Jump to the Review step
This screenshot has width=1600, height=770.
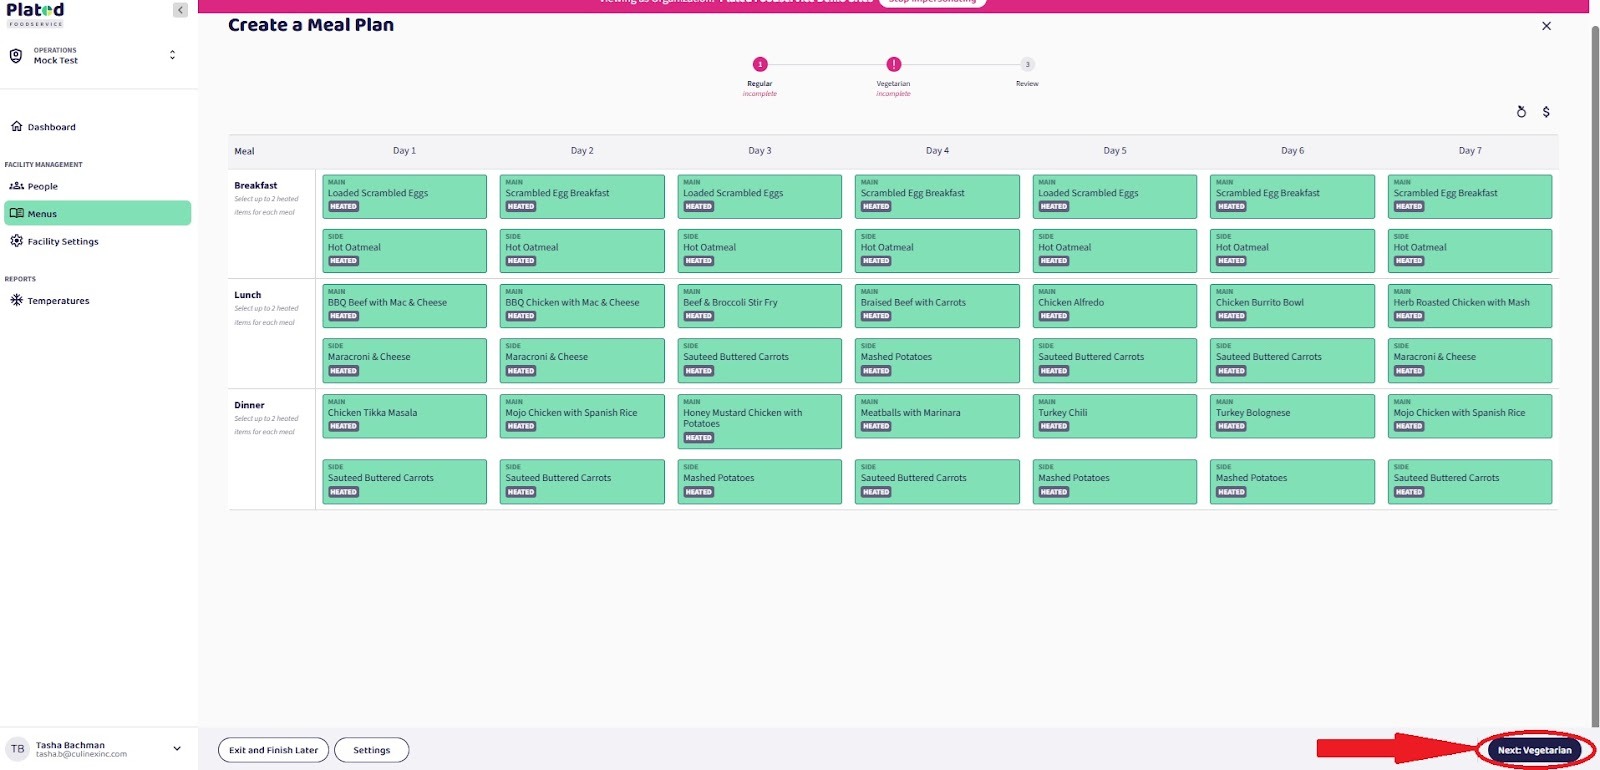[x=1027, y=65]
